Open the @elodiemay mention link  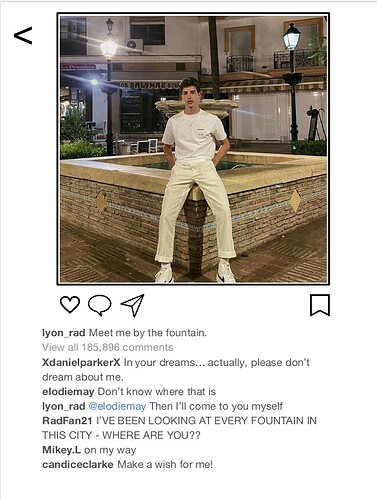117,406
